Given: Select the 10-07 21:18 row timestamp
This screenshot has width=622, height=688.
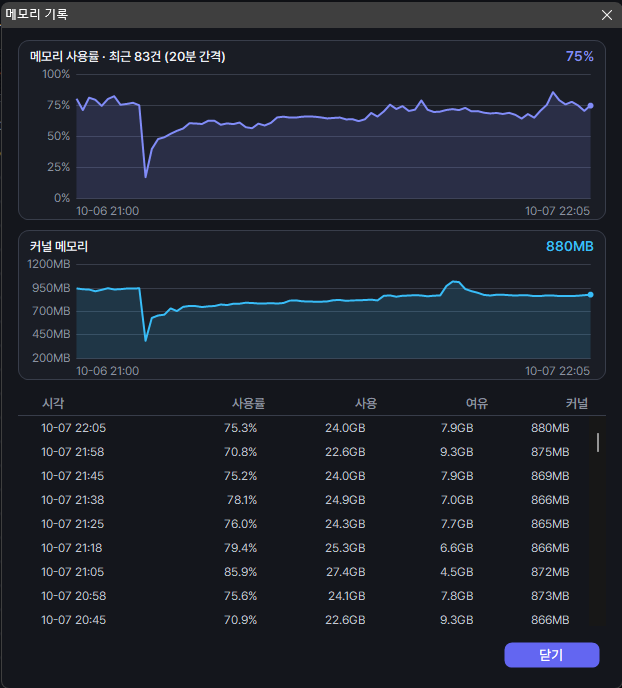Looking at the screenshot, I should (72, 548).
